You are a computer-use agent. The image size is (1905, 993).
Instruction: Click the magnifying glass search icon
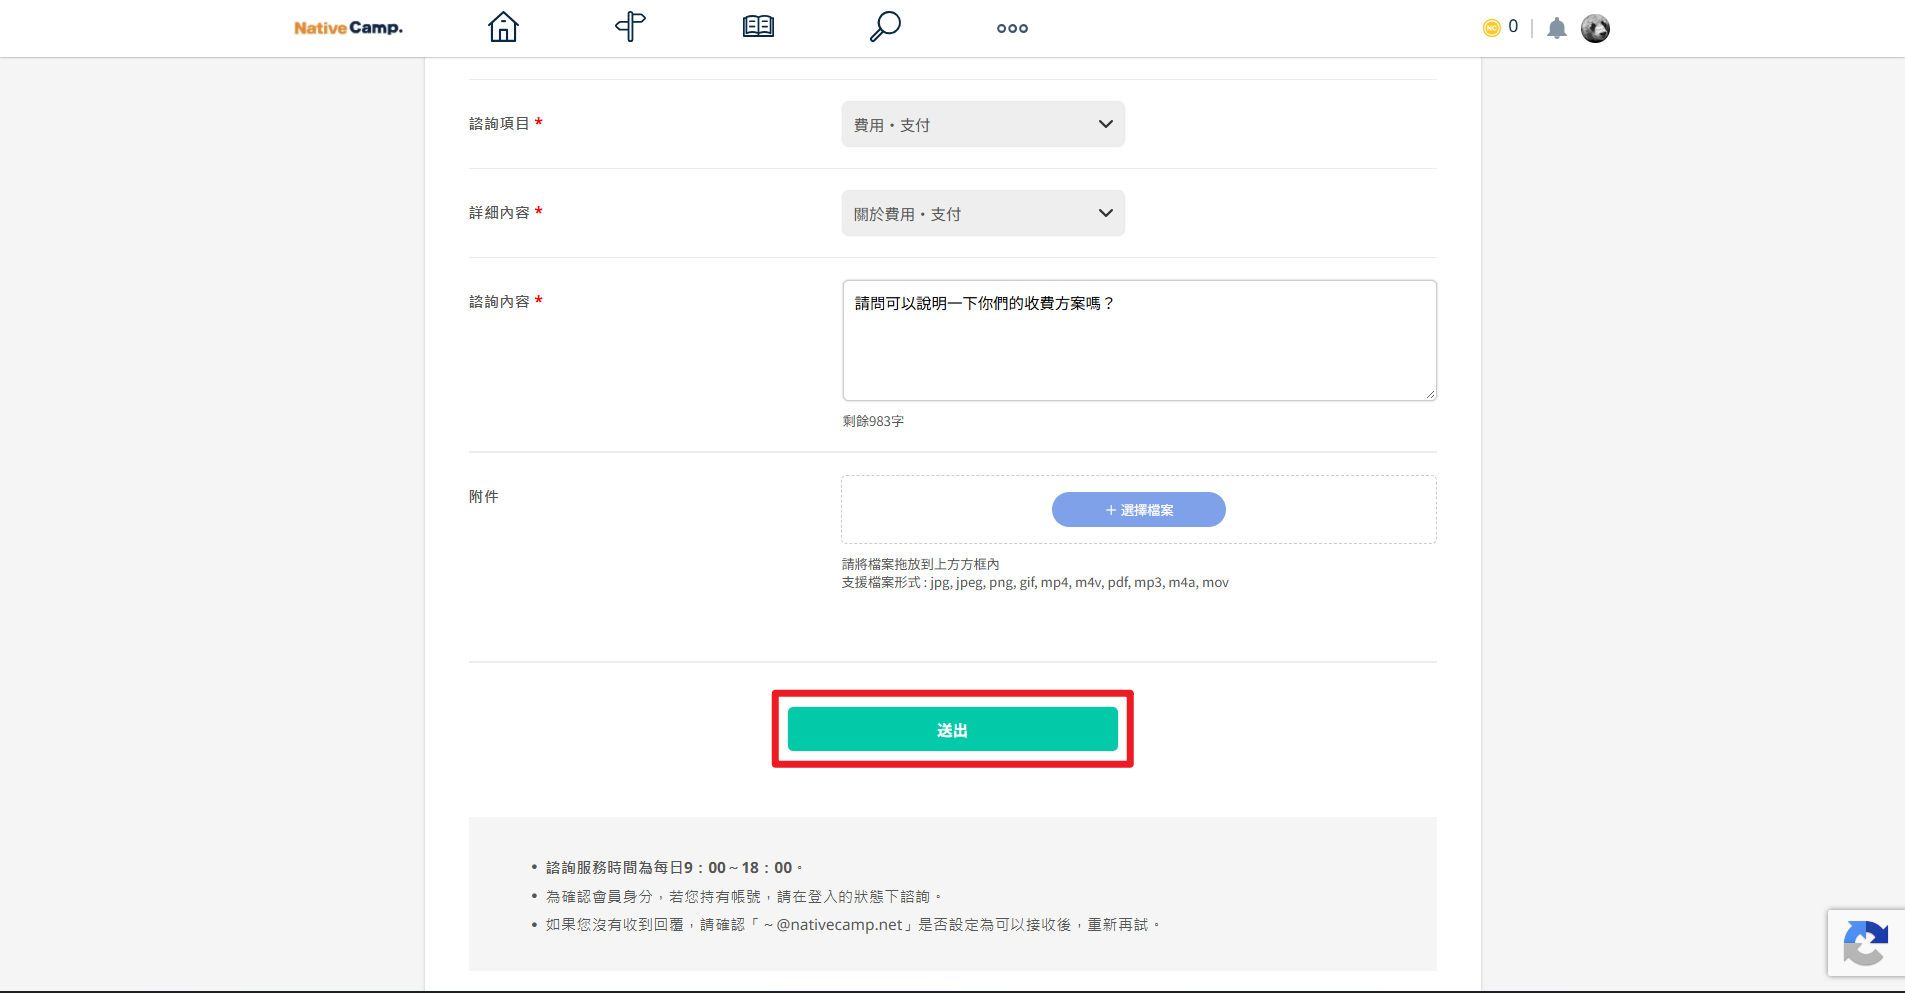click(x=885, y=27)
